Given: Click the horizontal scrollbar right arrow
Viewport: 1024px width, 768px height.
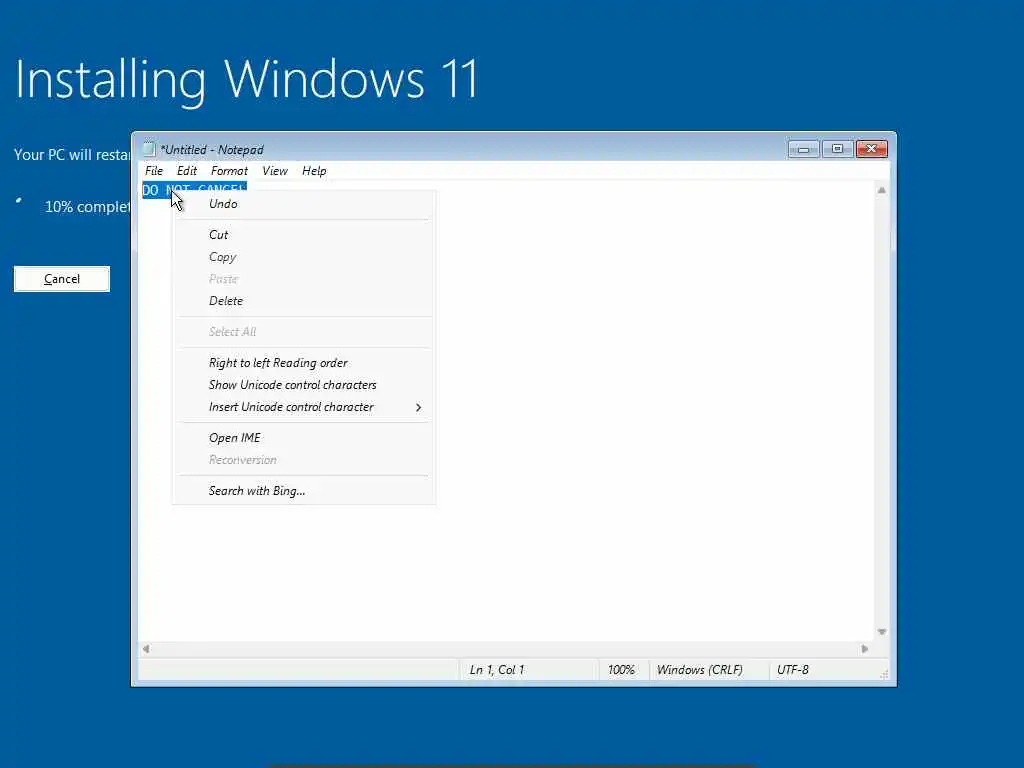Looking at the screenshot, I should pos(865,649).
